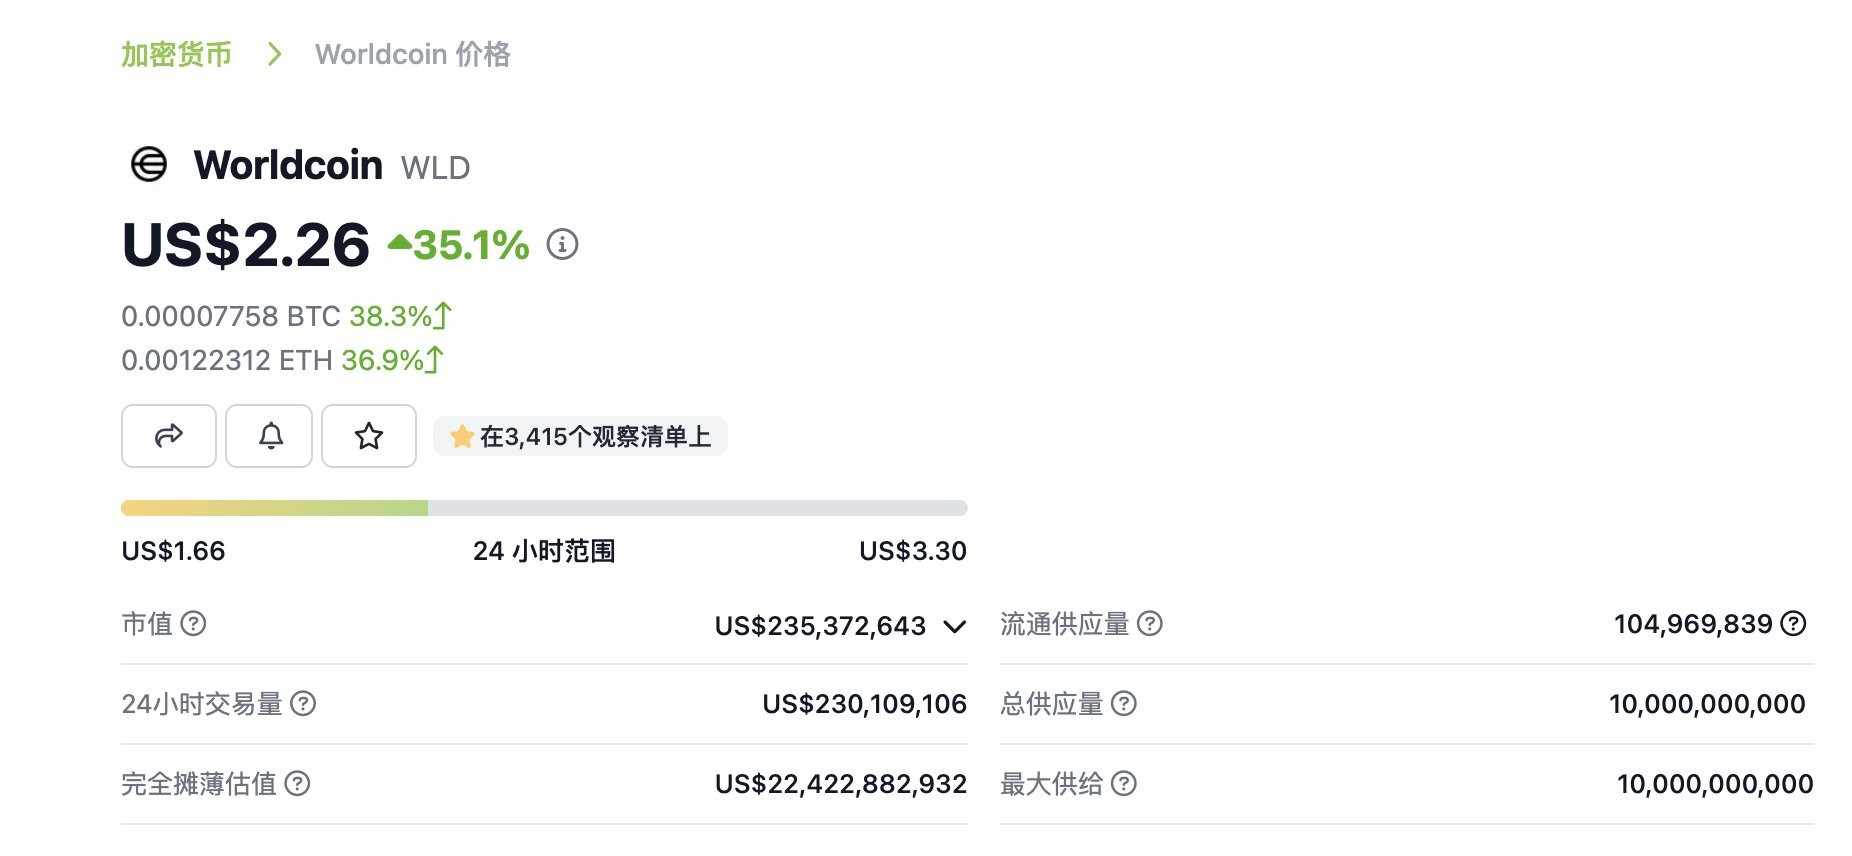Click the 24 小时范围 progress bar

(x=544, y=507)
